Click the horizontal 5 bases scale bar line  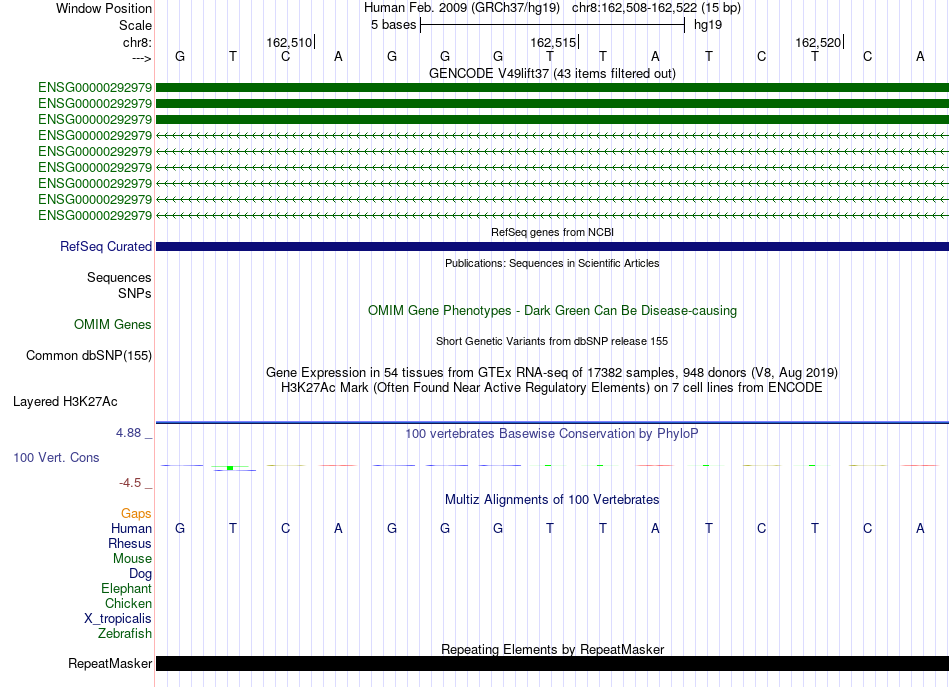pyautogui.click(x=553, y=25)
